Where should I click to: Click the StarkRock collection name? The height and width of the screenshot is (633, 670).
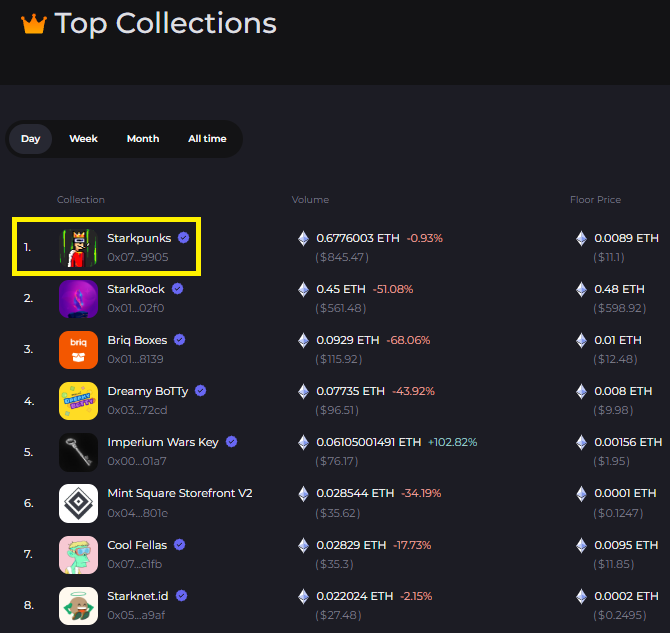(136, 289)
